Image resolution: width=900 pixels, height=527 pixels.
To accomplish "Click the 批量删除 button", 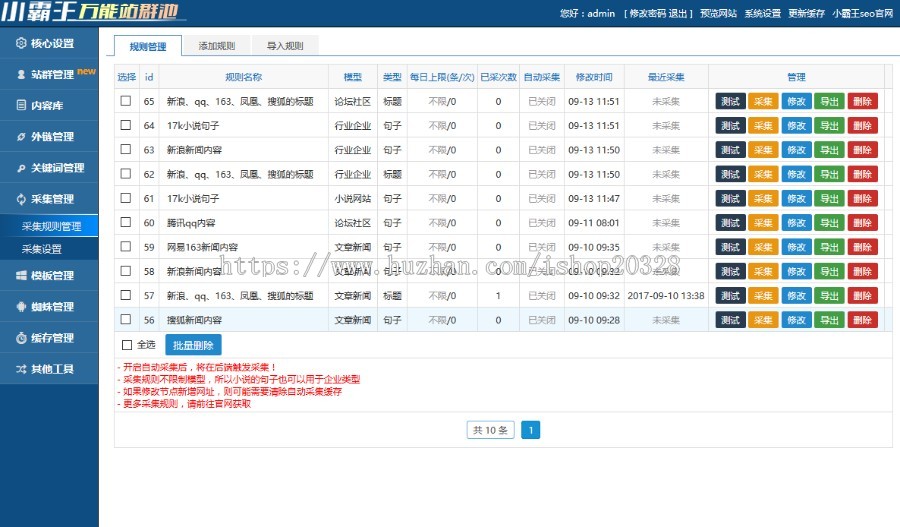I will (193, 345).
